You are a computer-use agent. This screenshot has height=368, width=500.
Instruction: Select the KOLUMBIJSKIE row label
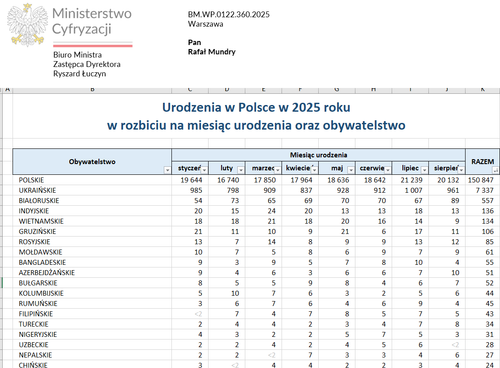click(41, 294)
